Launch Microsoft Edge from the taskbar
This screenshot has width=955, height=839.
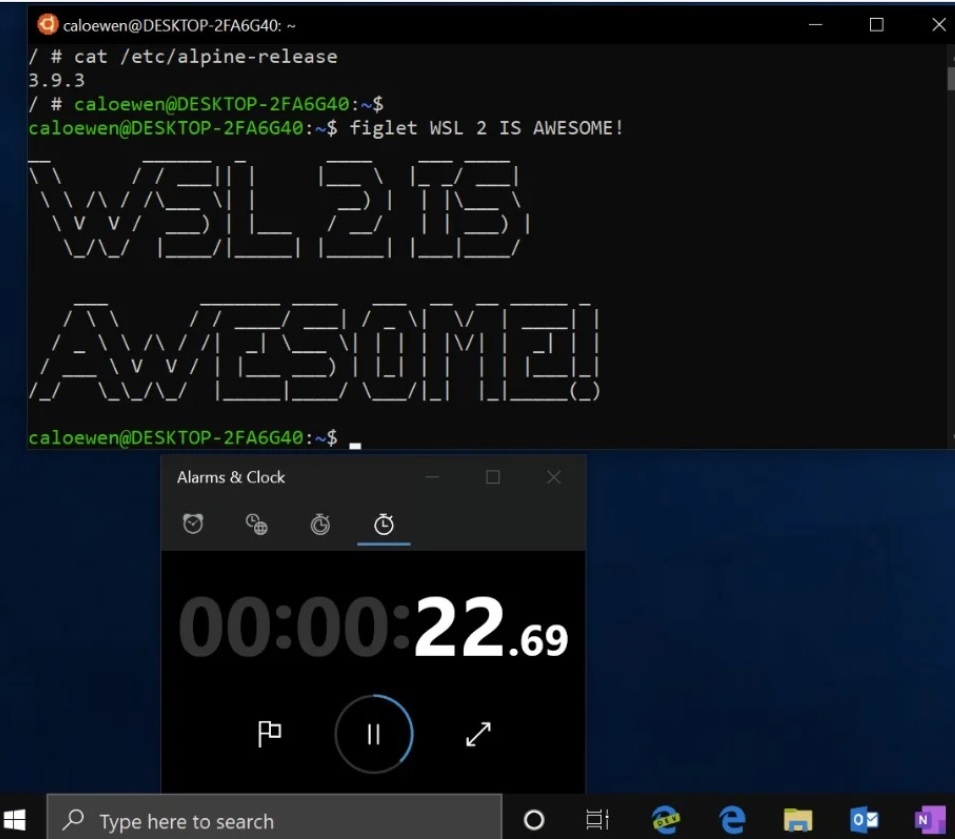point(732,820)
